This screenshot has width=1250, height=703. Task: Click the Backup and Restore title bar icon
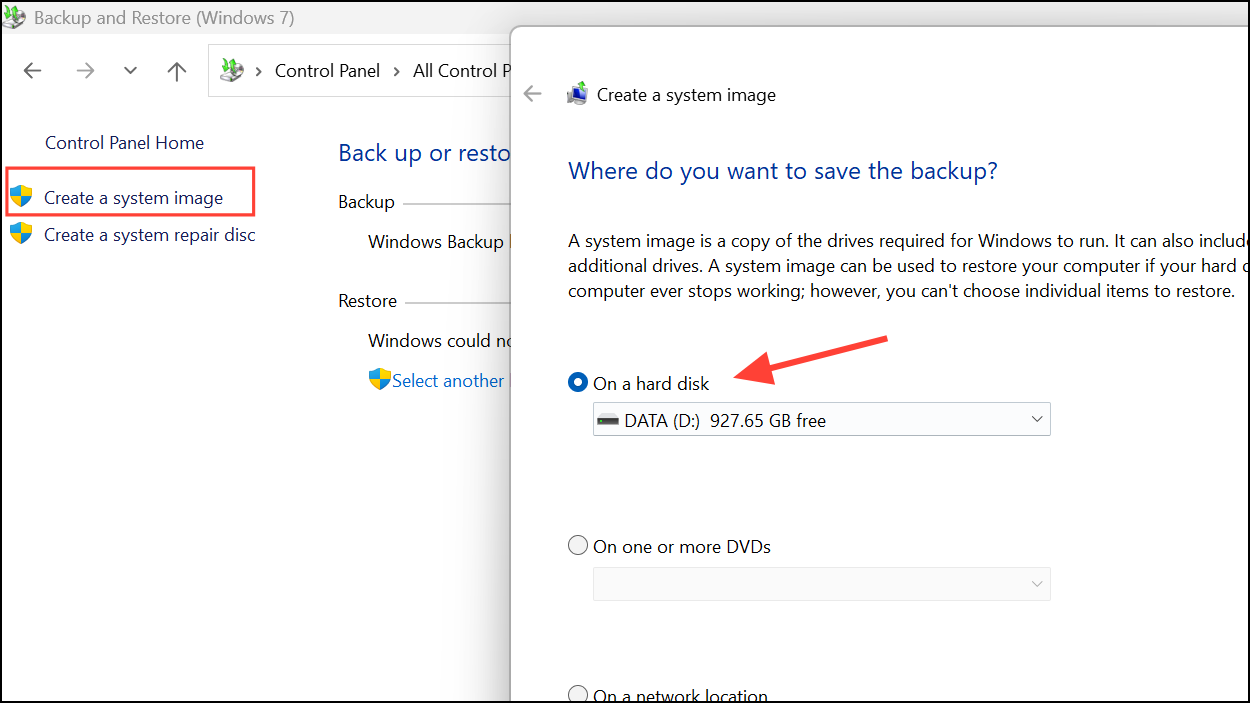[15, 17]
